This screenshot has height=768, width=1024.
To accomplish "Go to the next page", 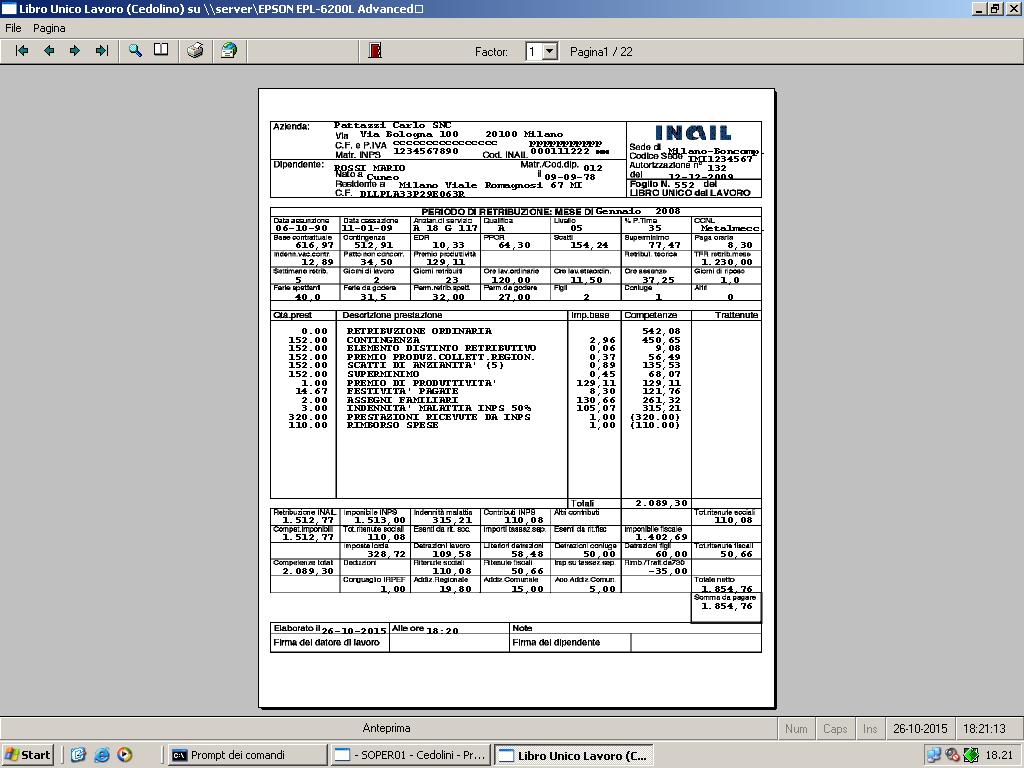I will tap(74, 51).
